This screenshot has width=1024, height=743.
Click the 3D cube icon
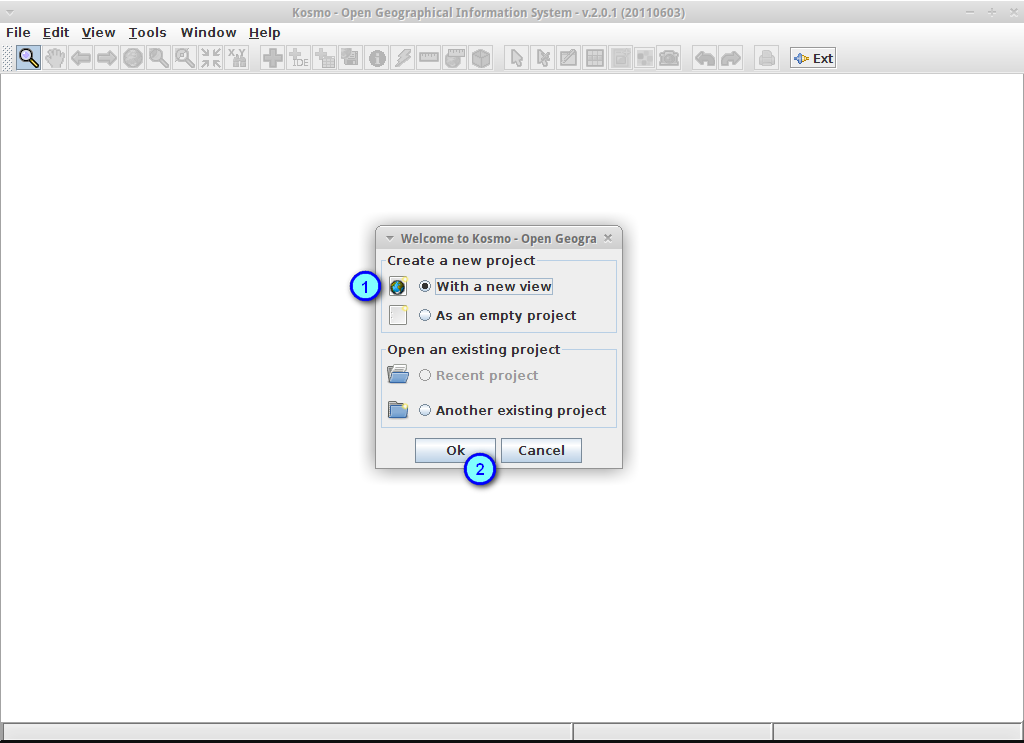[481, 58]
